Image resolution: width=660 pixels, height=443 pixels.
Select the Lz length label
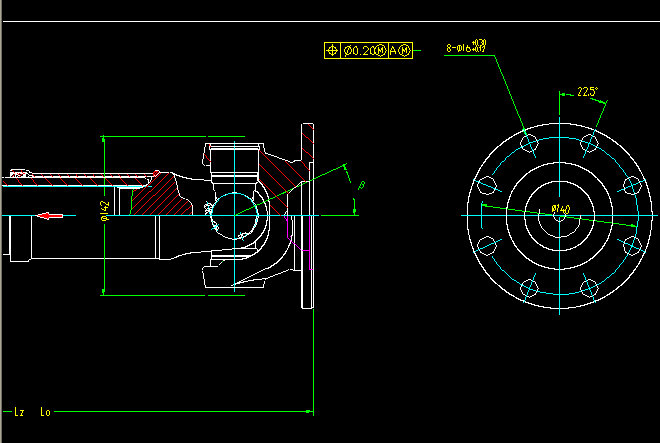tap(19, 411)
